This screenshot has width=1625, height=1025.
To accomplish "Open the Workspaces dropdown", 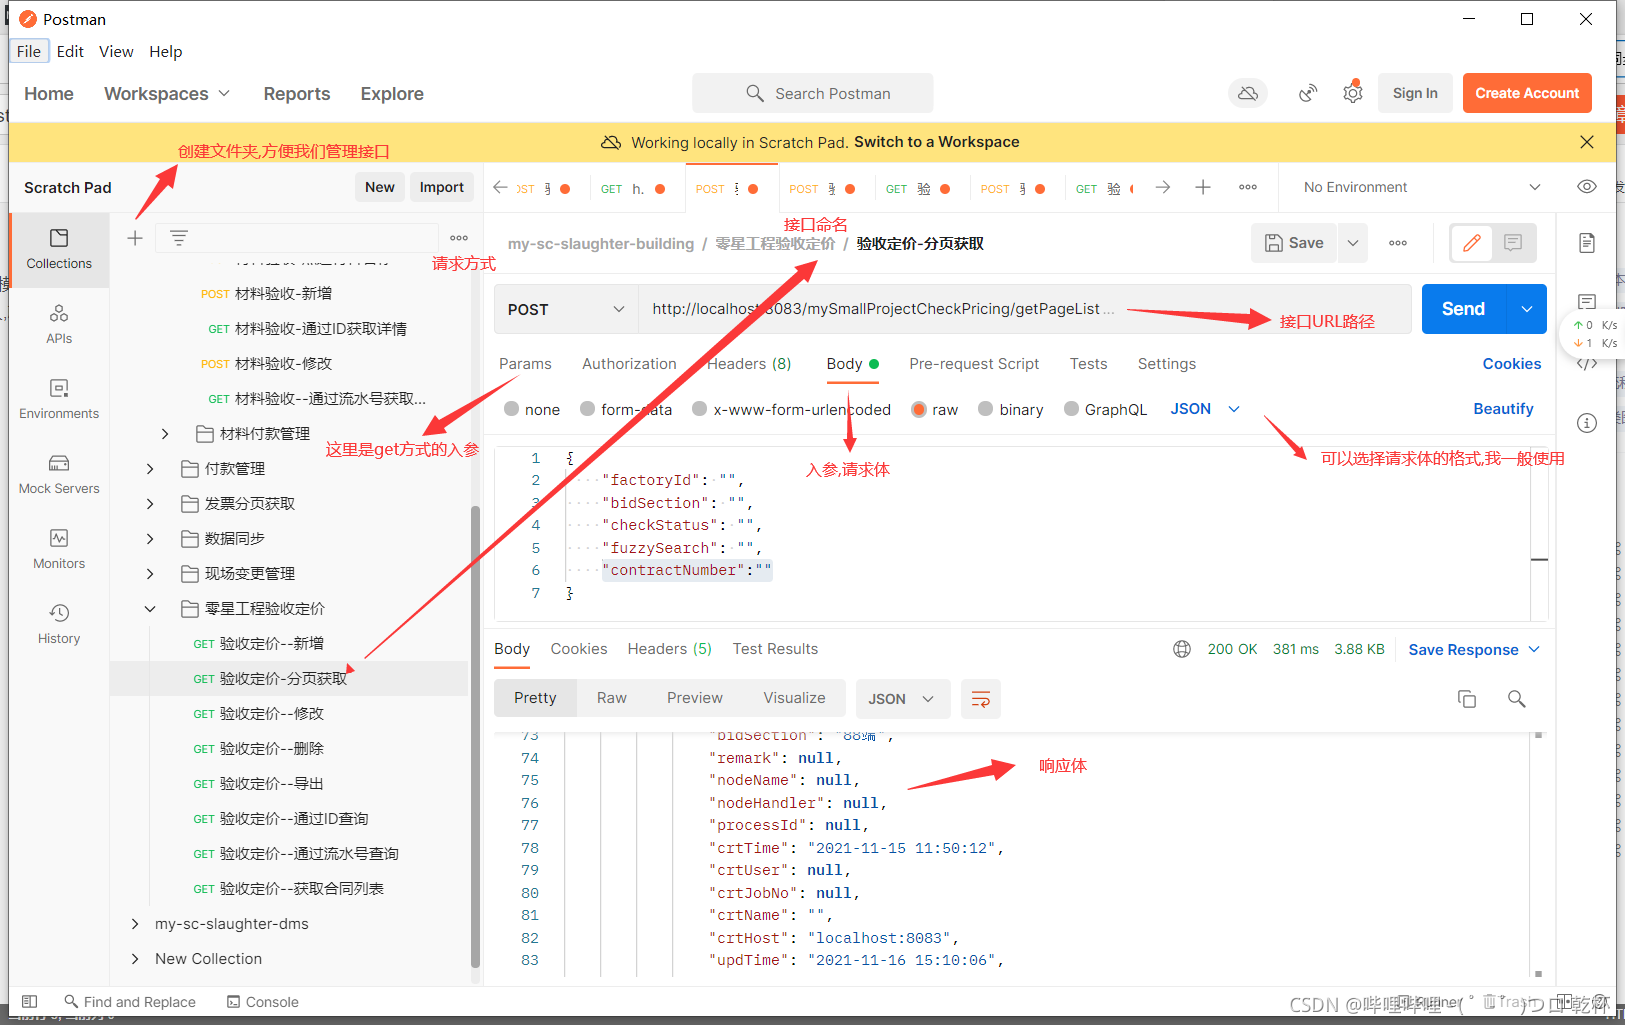I will tap(167, 93).
